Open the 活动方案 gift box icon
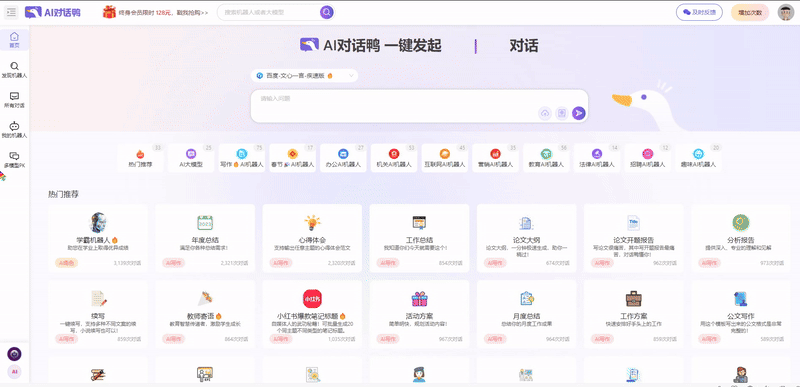 click(419, 298)
